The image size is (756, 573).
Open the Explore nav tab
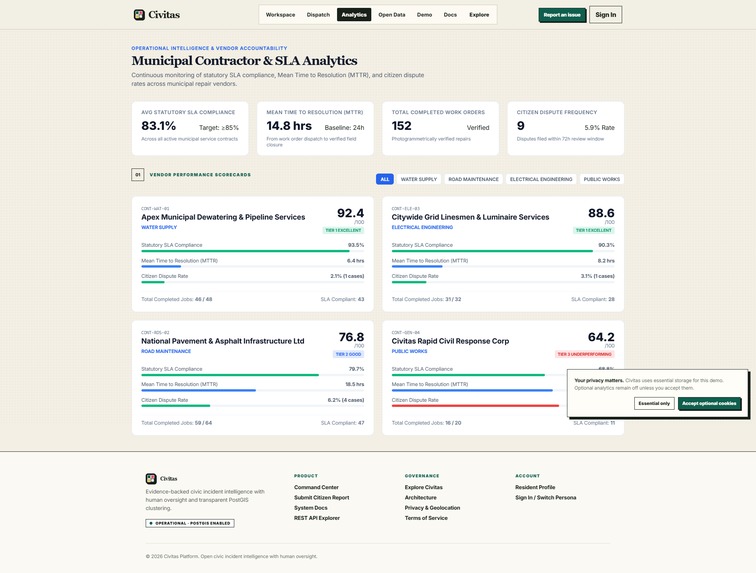[479, 15]
